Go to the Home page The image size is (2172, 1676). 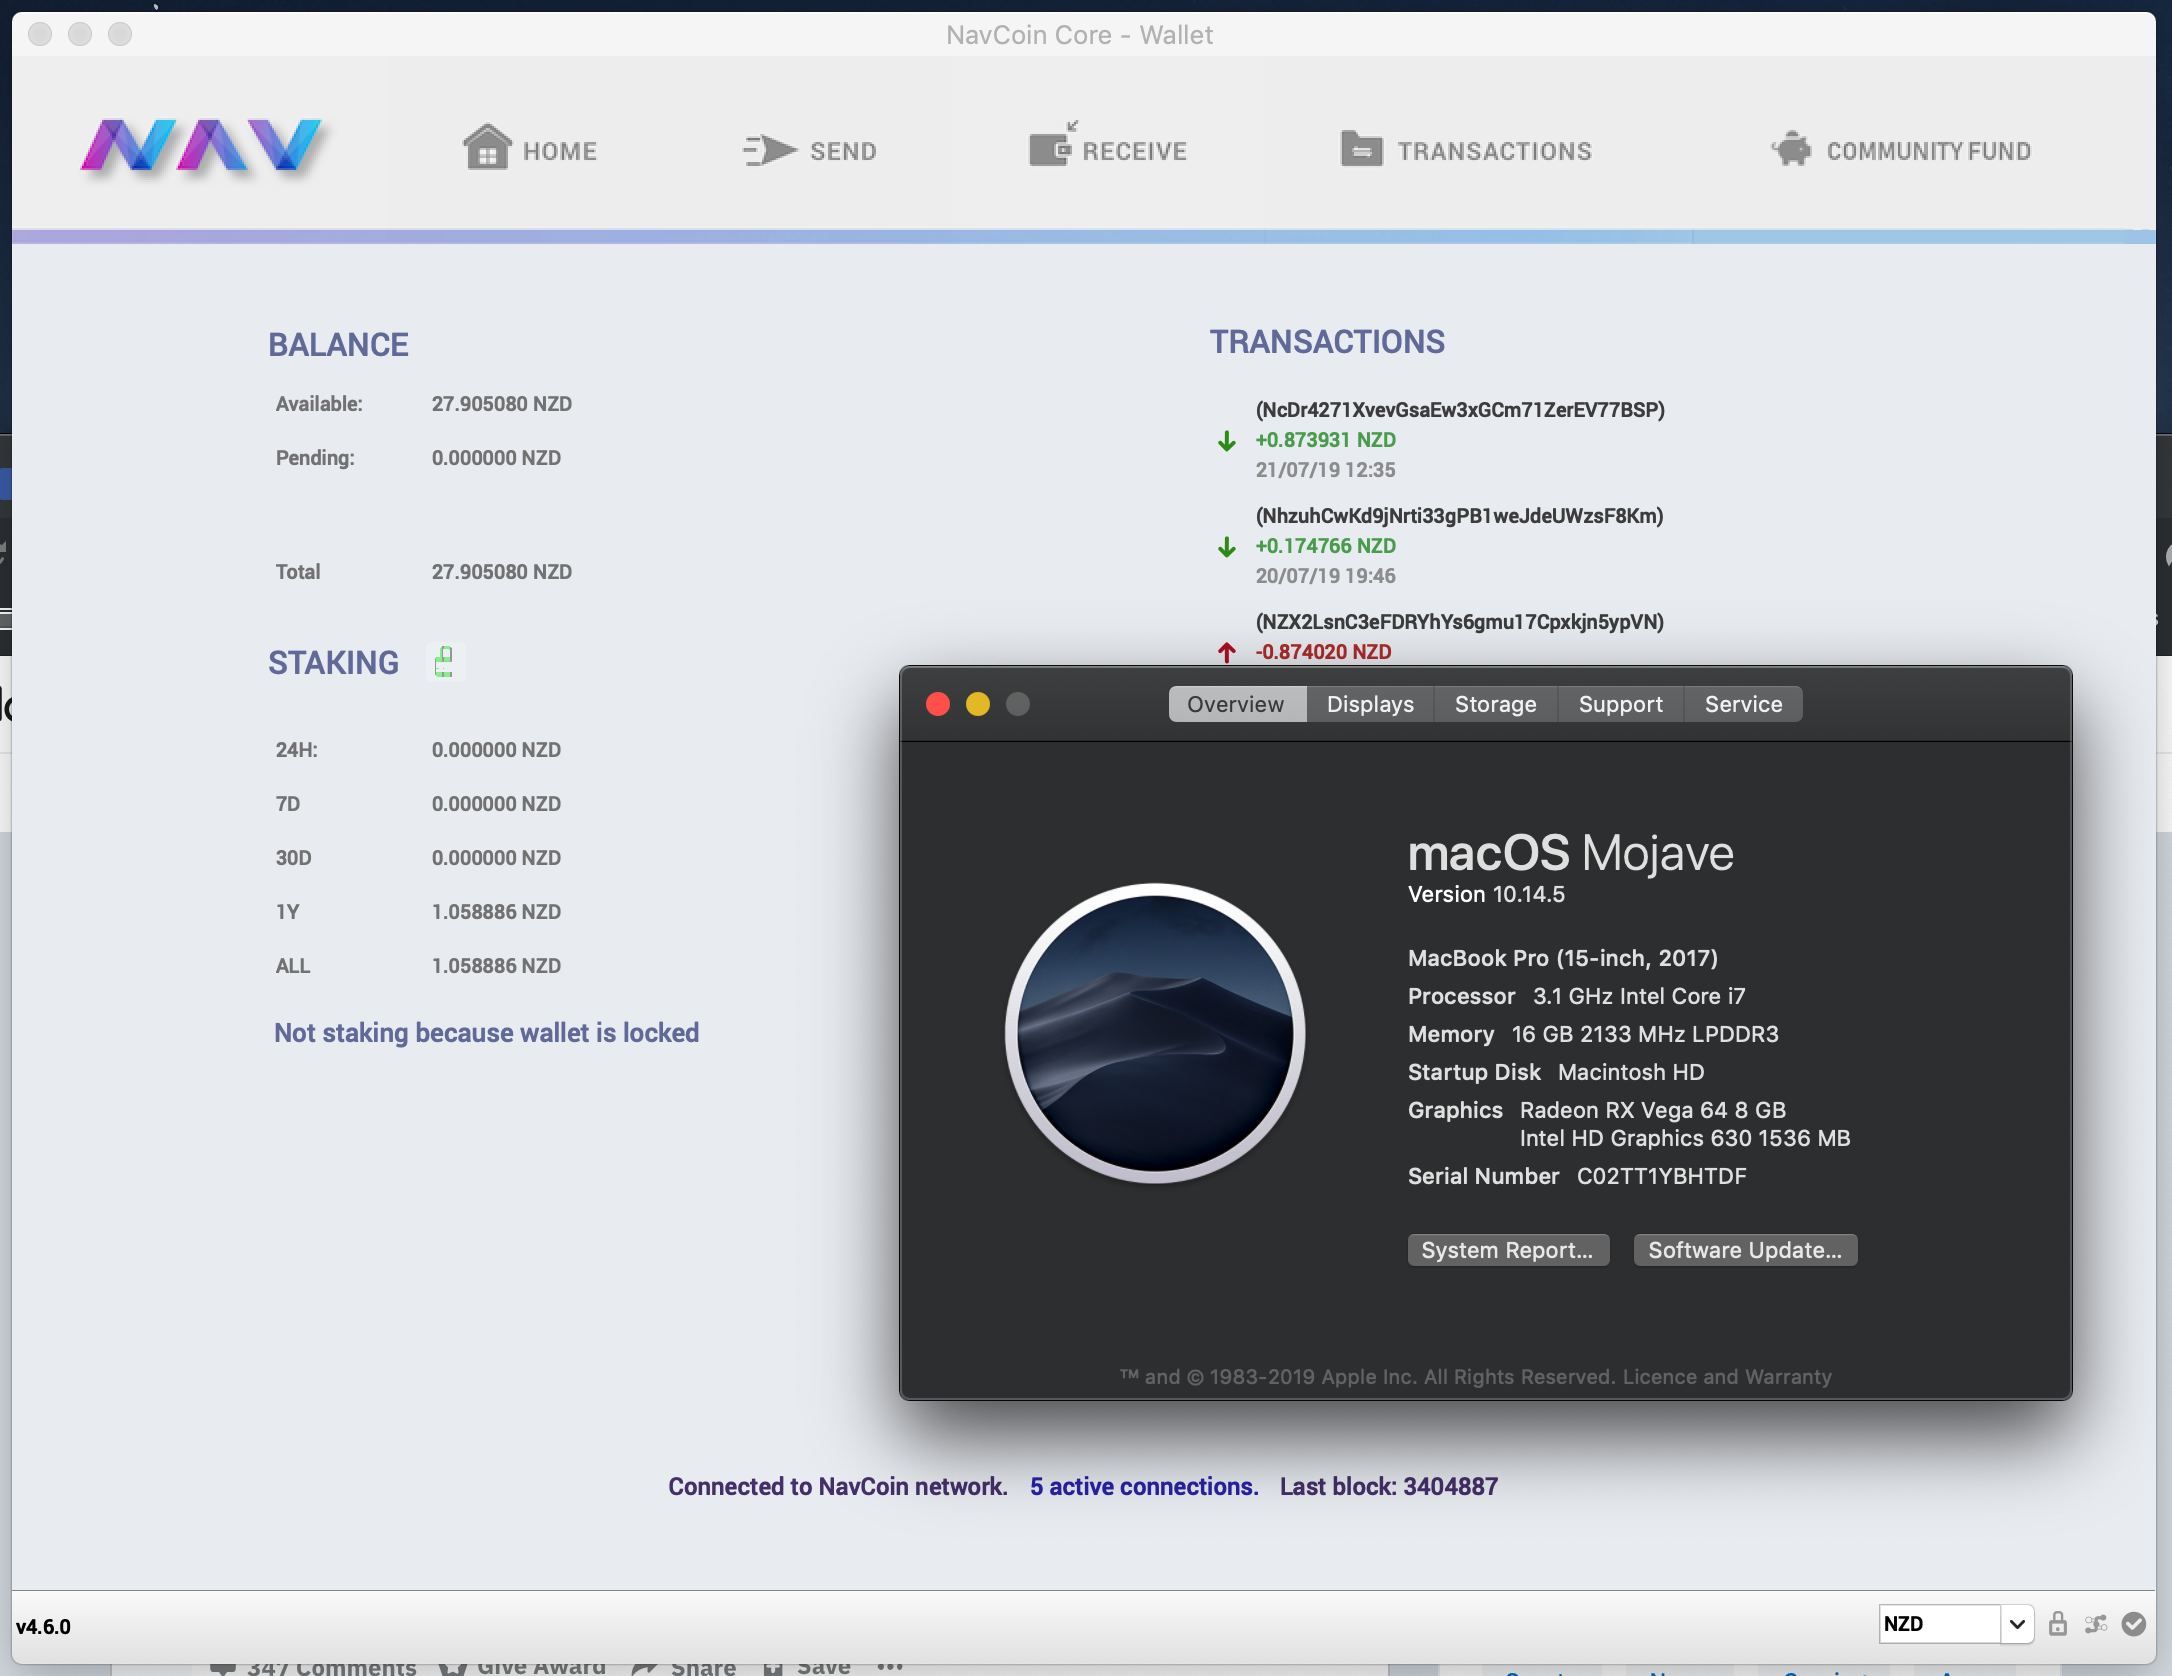tap(530, 150)
